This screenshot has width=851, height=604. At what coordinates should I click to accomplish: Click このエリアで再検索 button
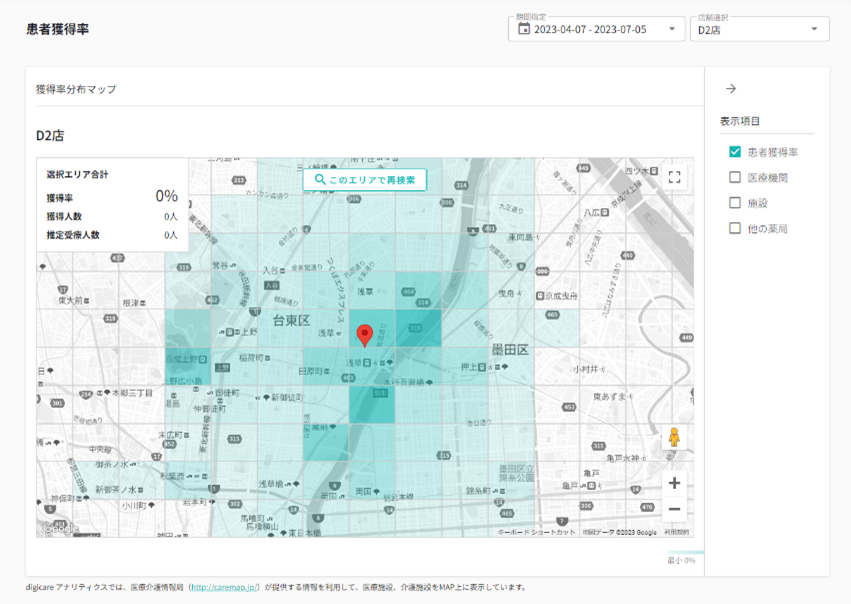(x=365, y=180)
